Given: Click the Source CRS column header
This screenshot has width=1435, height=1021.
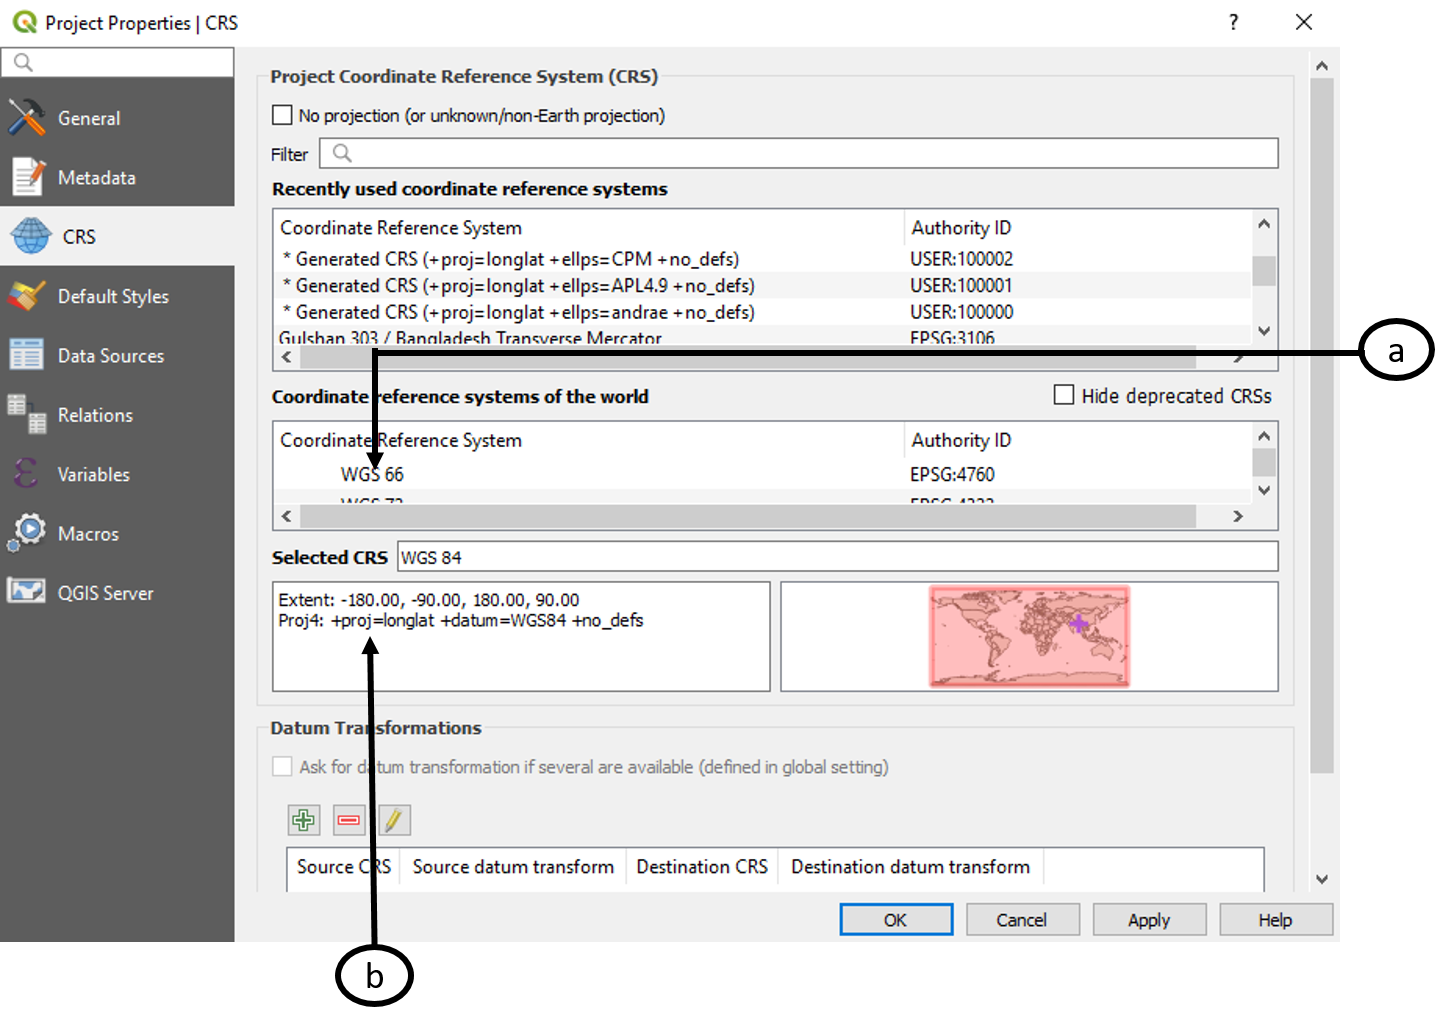Looking at the screenshot, I should [344, 867].
